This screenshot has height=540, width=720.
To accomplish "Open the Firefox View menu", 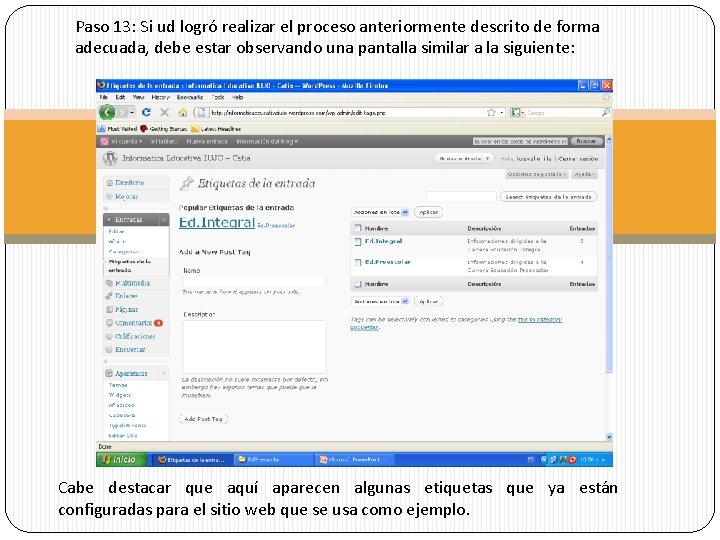I will [x=139, y=97].
